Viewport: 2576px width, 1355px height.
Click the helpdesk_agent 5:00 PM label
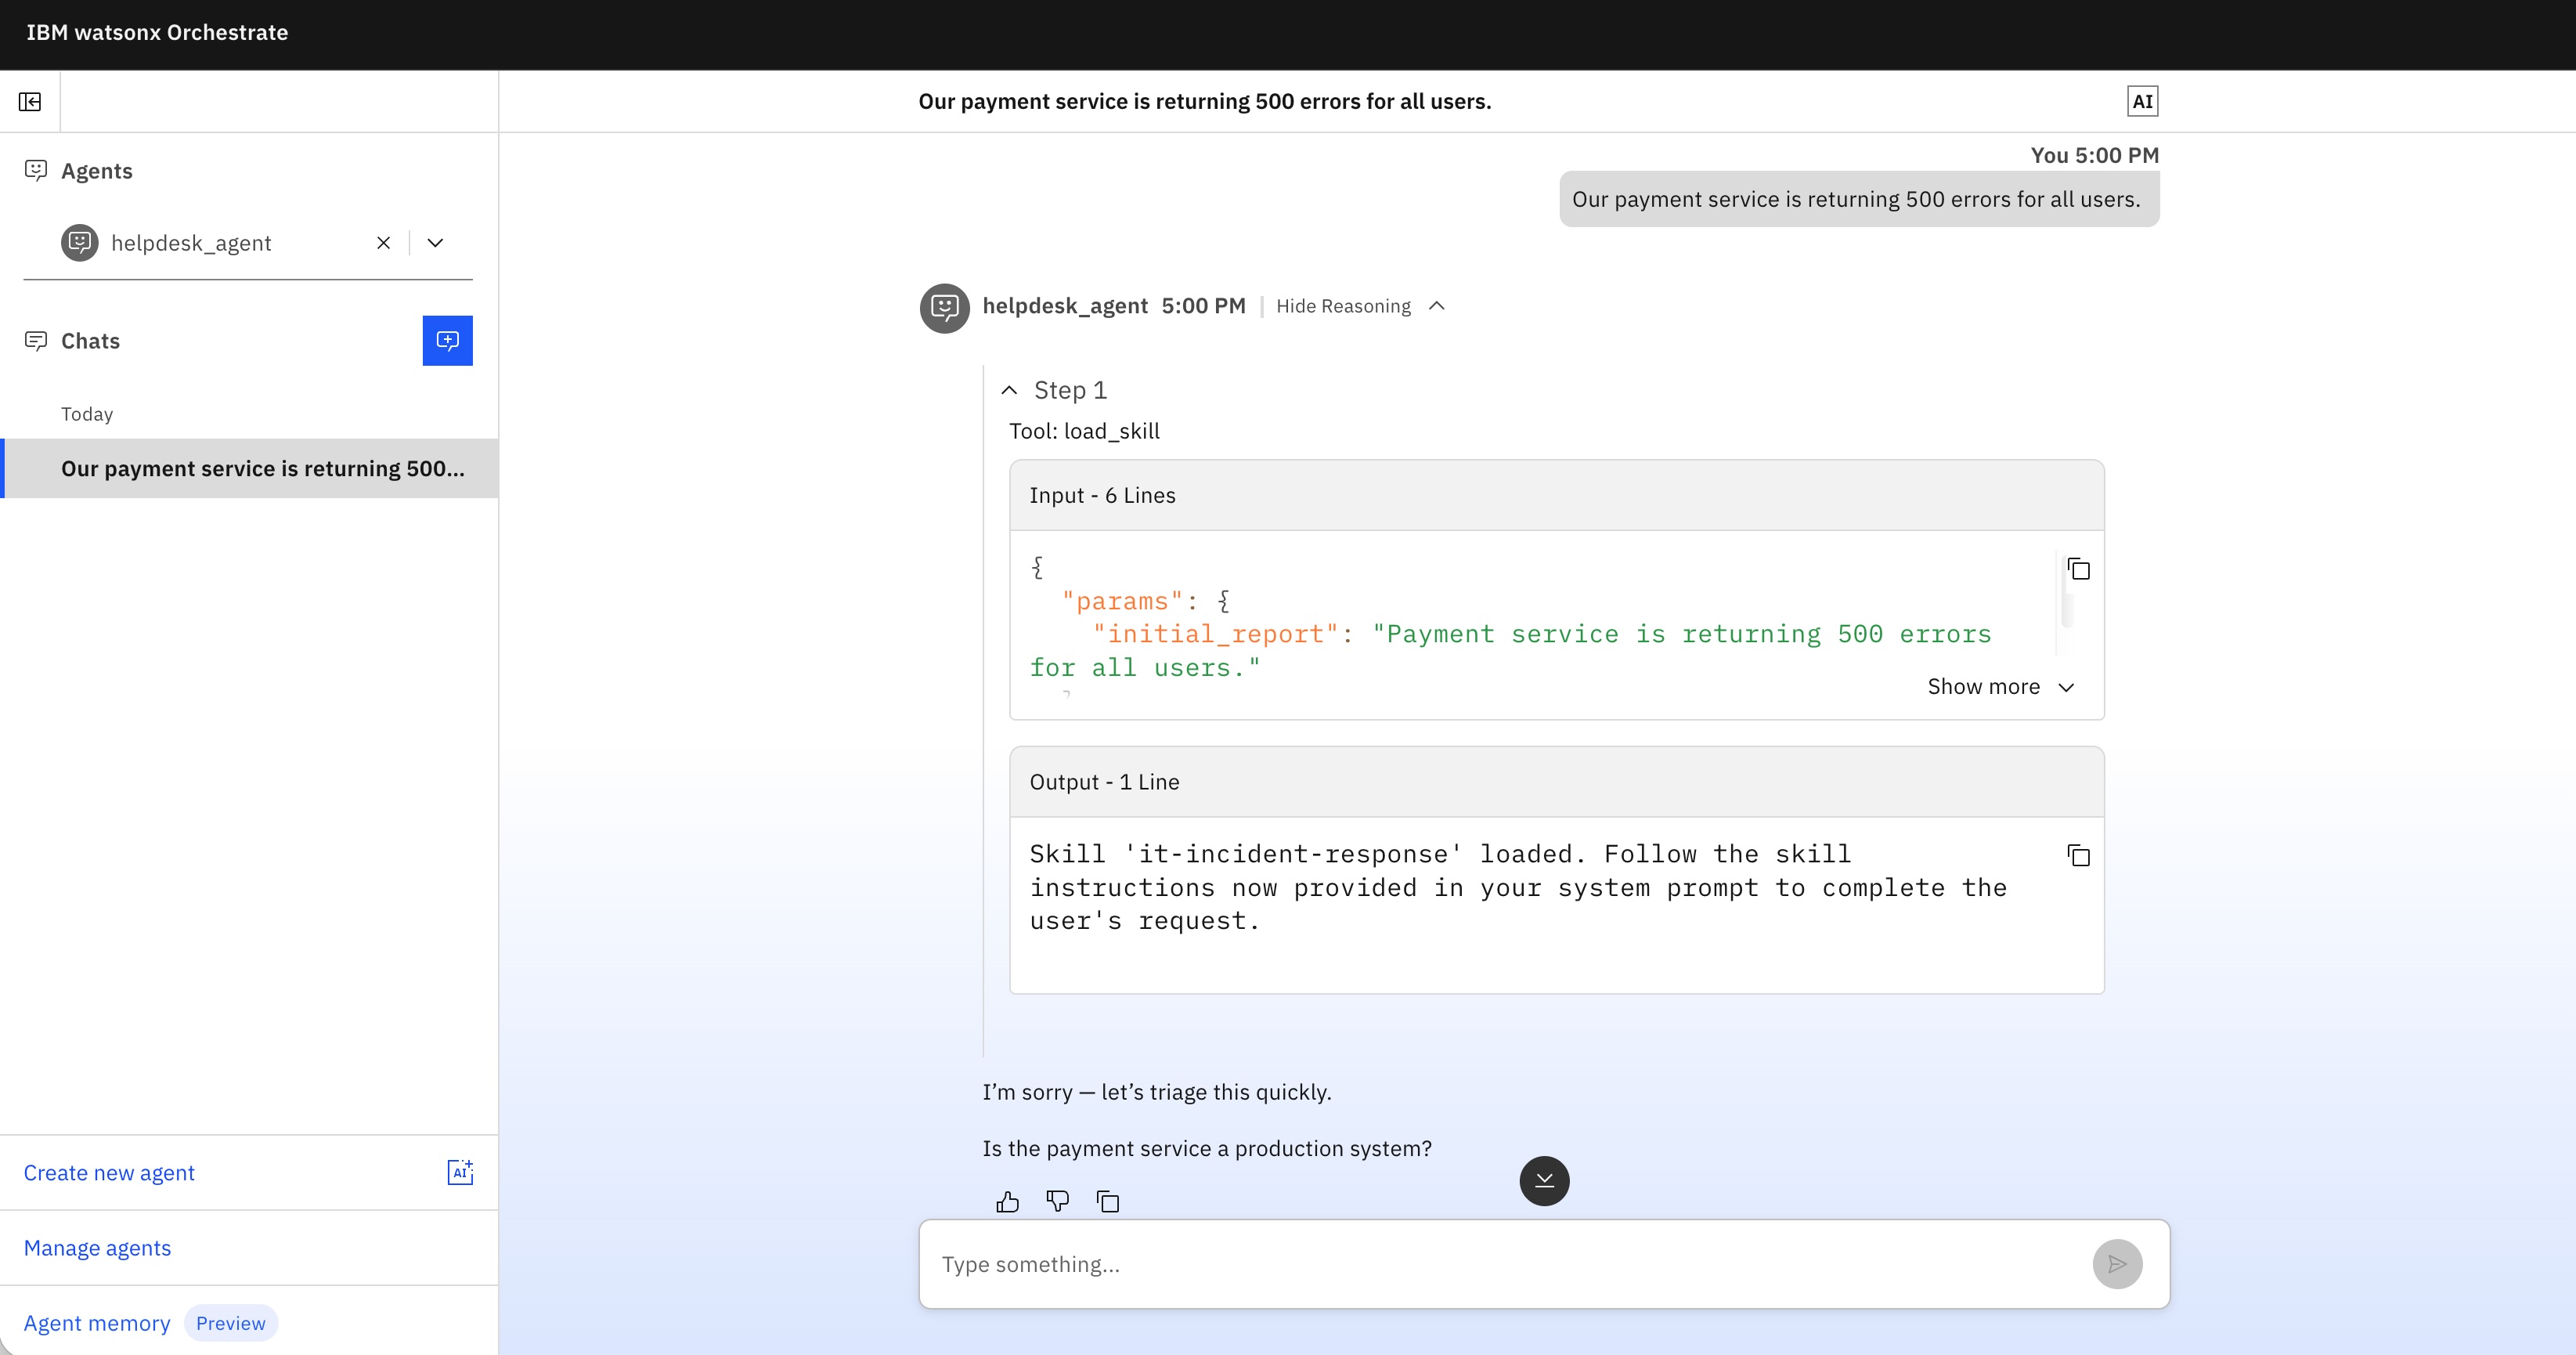1114,306
